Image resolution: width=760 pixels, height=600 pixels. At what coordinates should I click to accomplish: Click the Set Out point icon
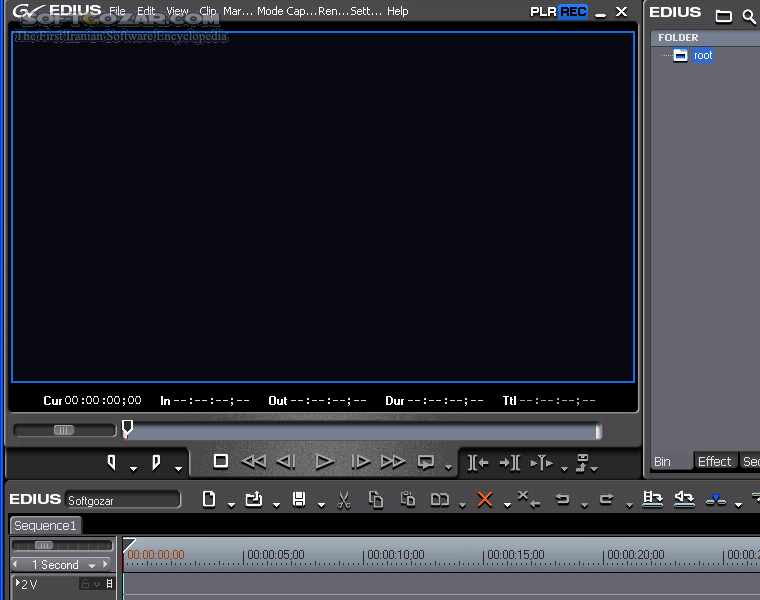(156, 462)
